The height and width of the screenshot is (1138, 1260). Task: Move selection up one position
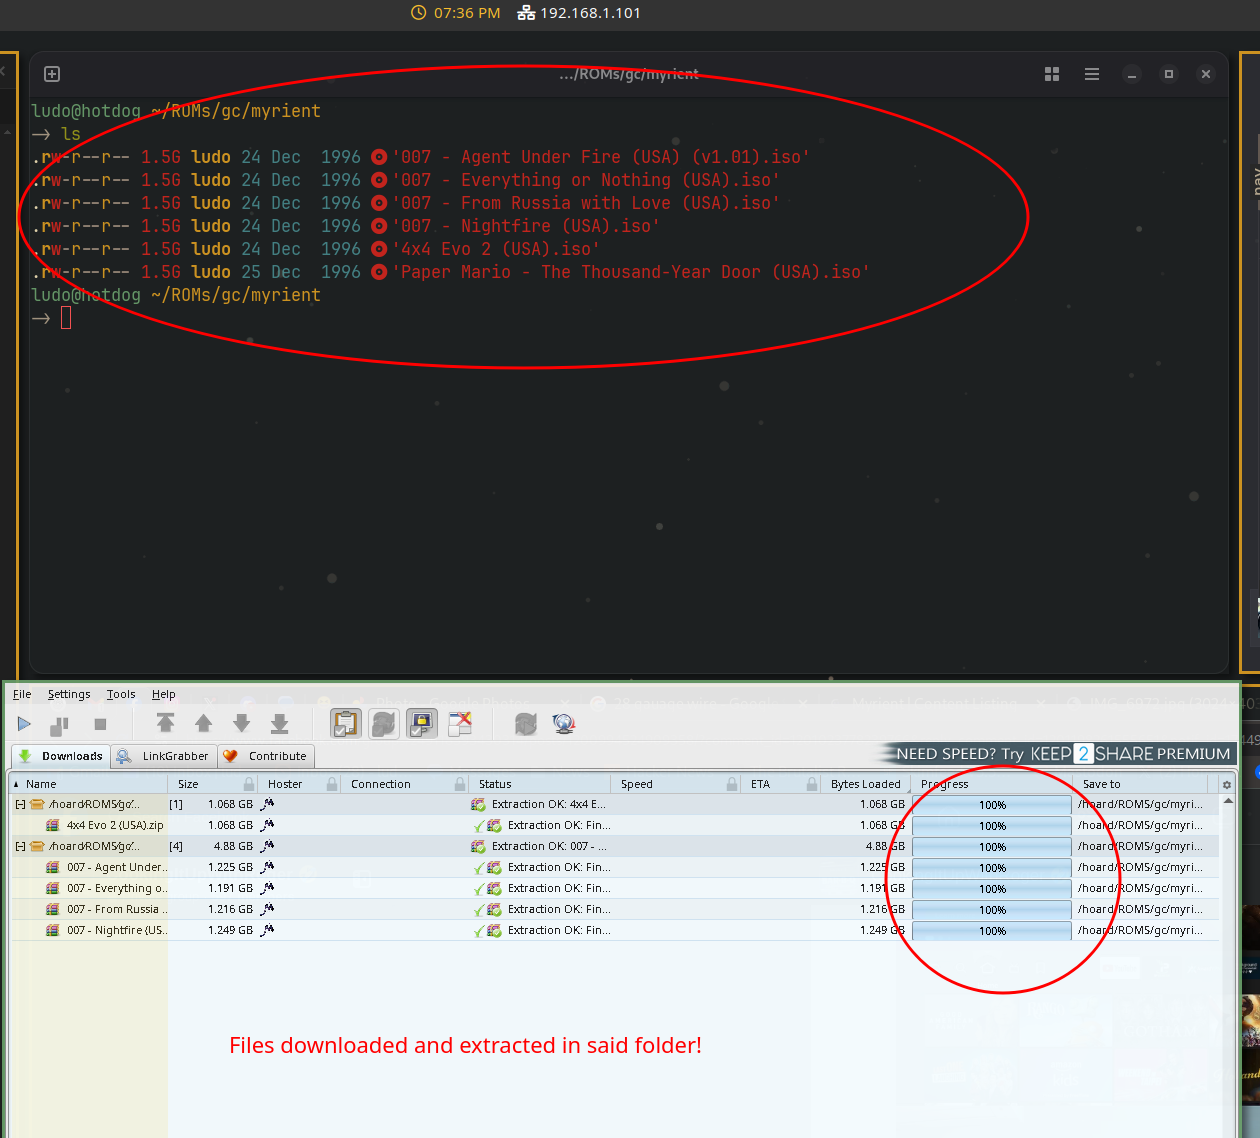click(x=204, y=723)
